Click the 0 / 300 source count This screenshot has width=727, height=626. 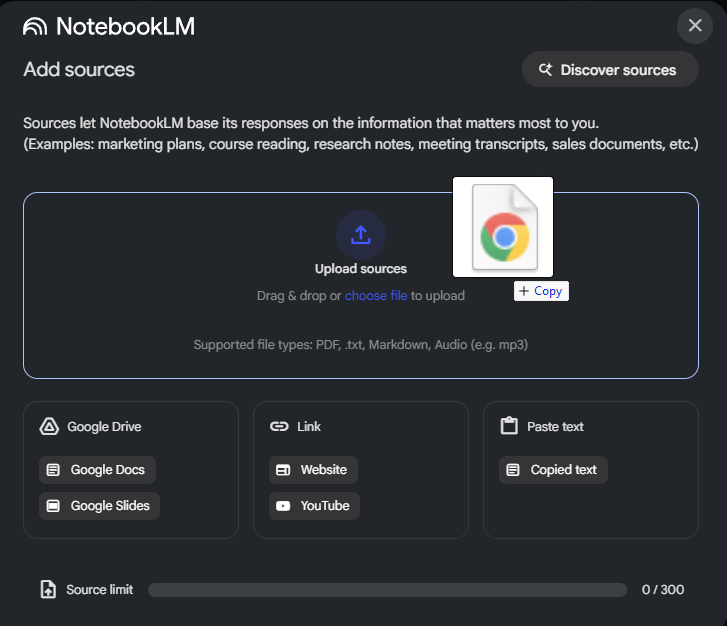(663, 589)
